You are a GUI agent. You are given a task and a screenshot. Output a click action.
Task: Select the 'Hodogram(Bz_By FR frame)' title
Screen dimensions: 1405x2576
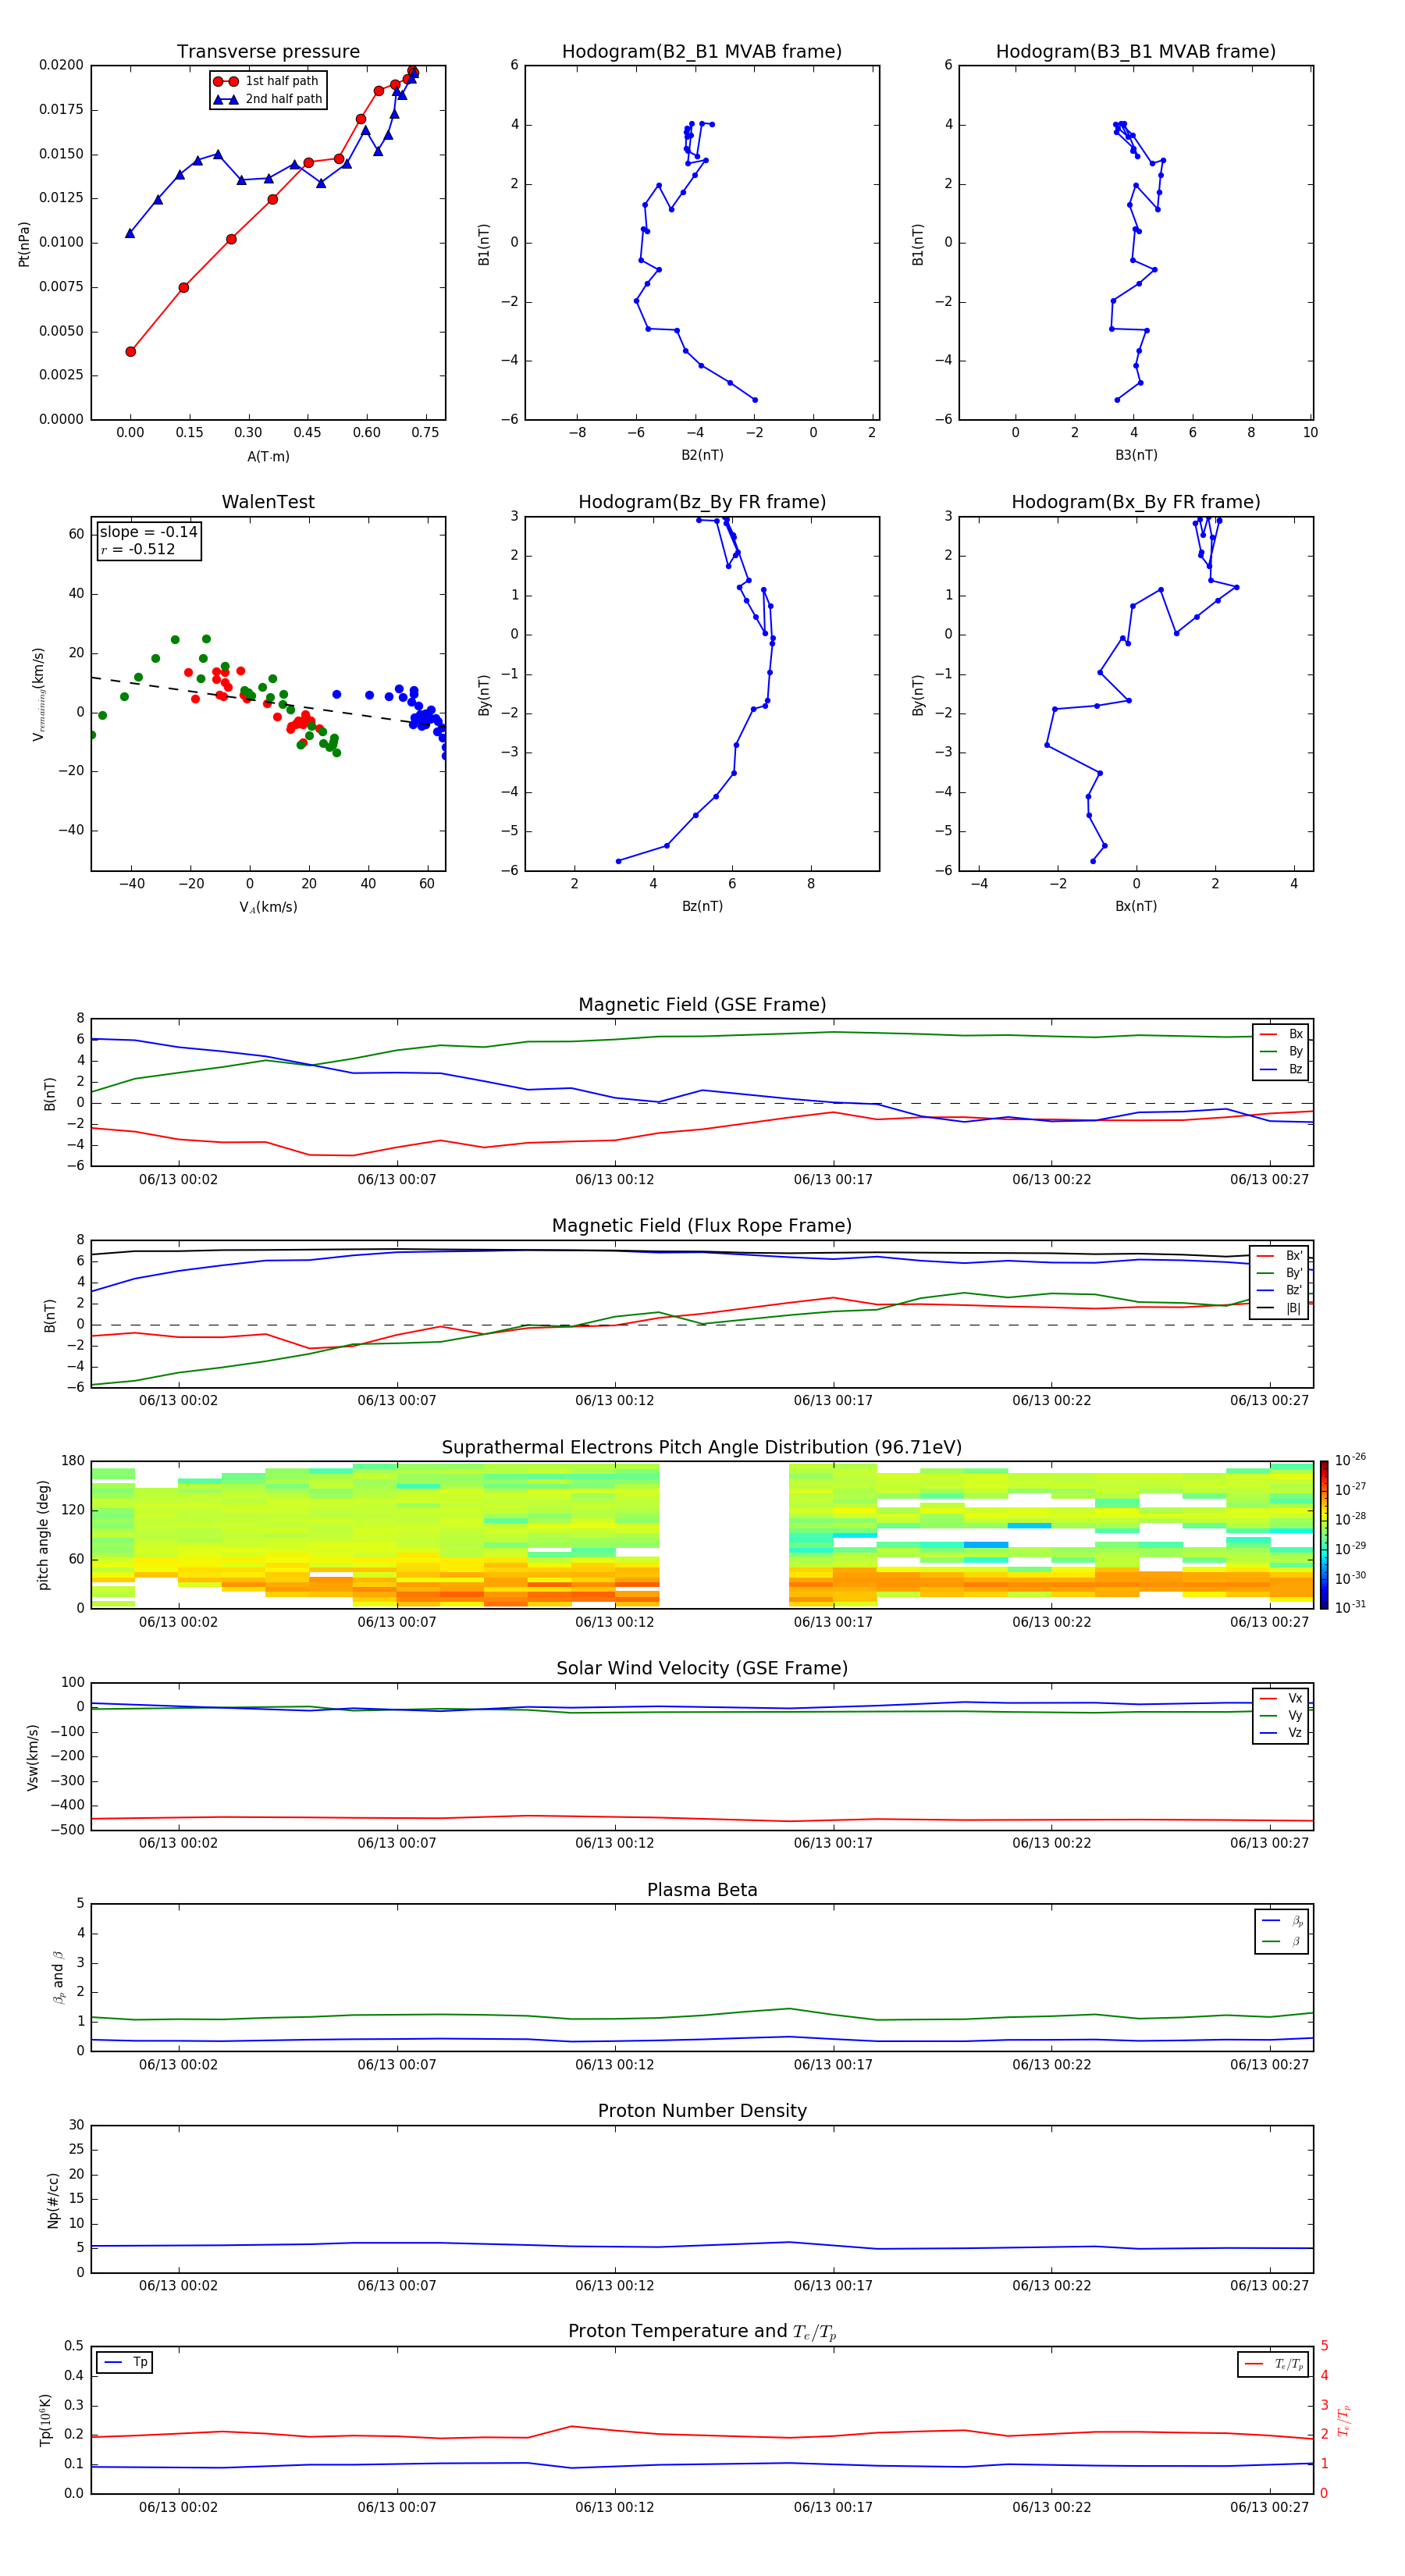[x=702, y=502]
